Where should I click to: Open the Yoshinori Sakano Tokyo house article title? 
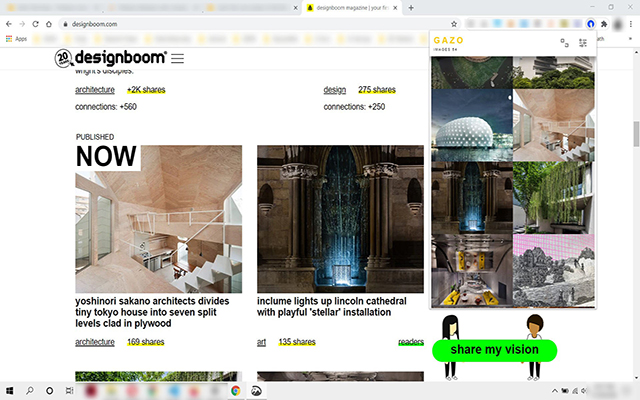click(152, 312)
